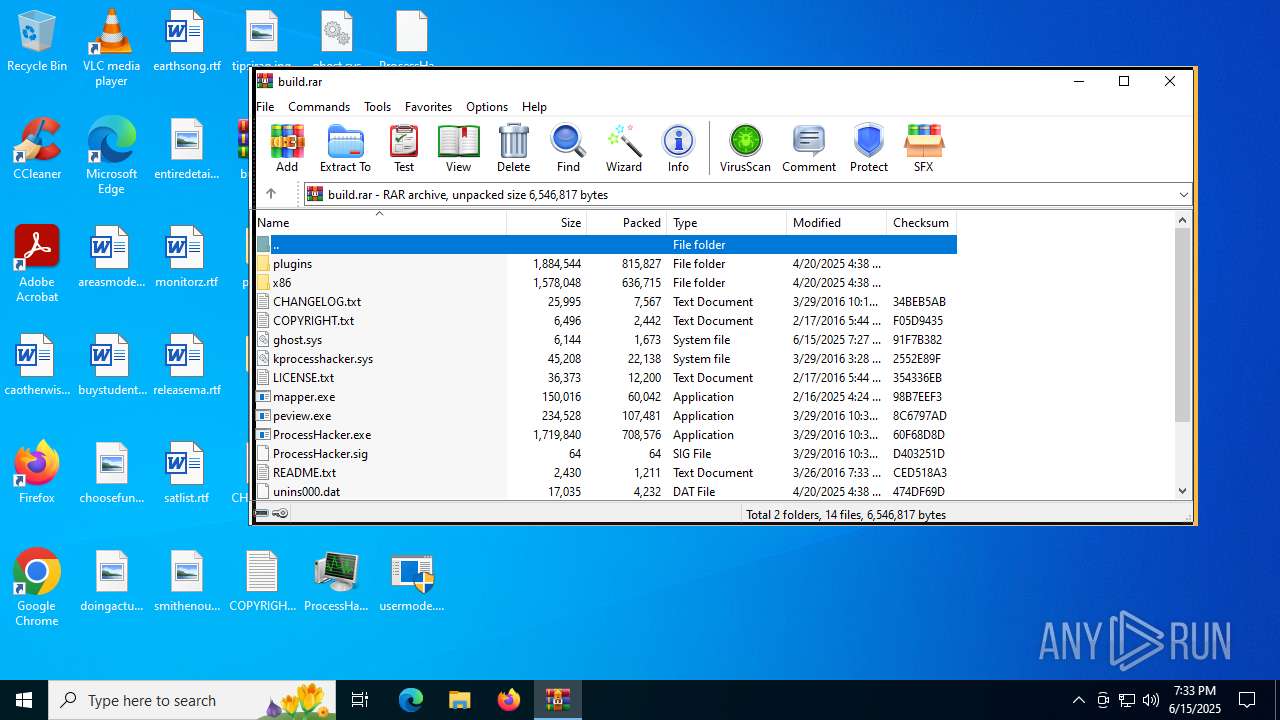Open Microsoft Edge desktop shortcut
The width and height of the screenshot is (1280, 720).
click(x=111, y=157)
